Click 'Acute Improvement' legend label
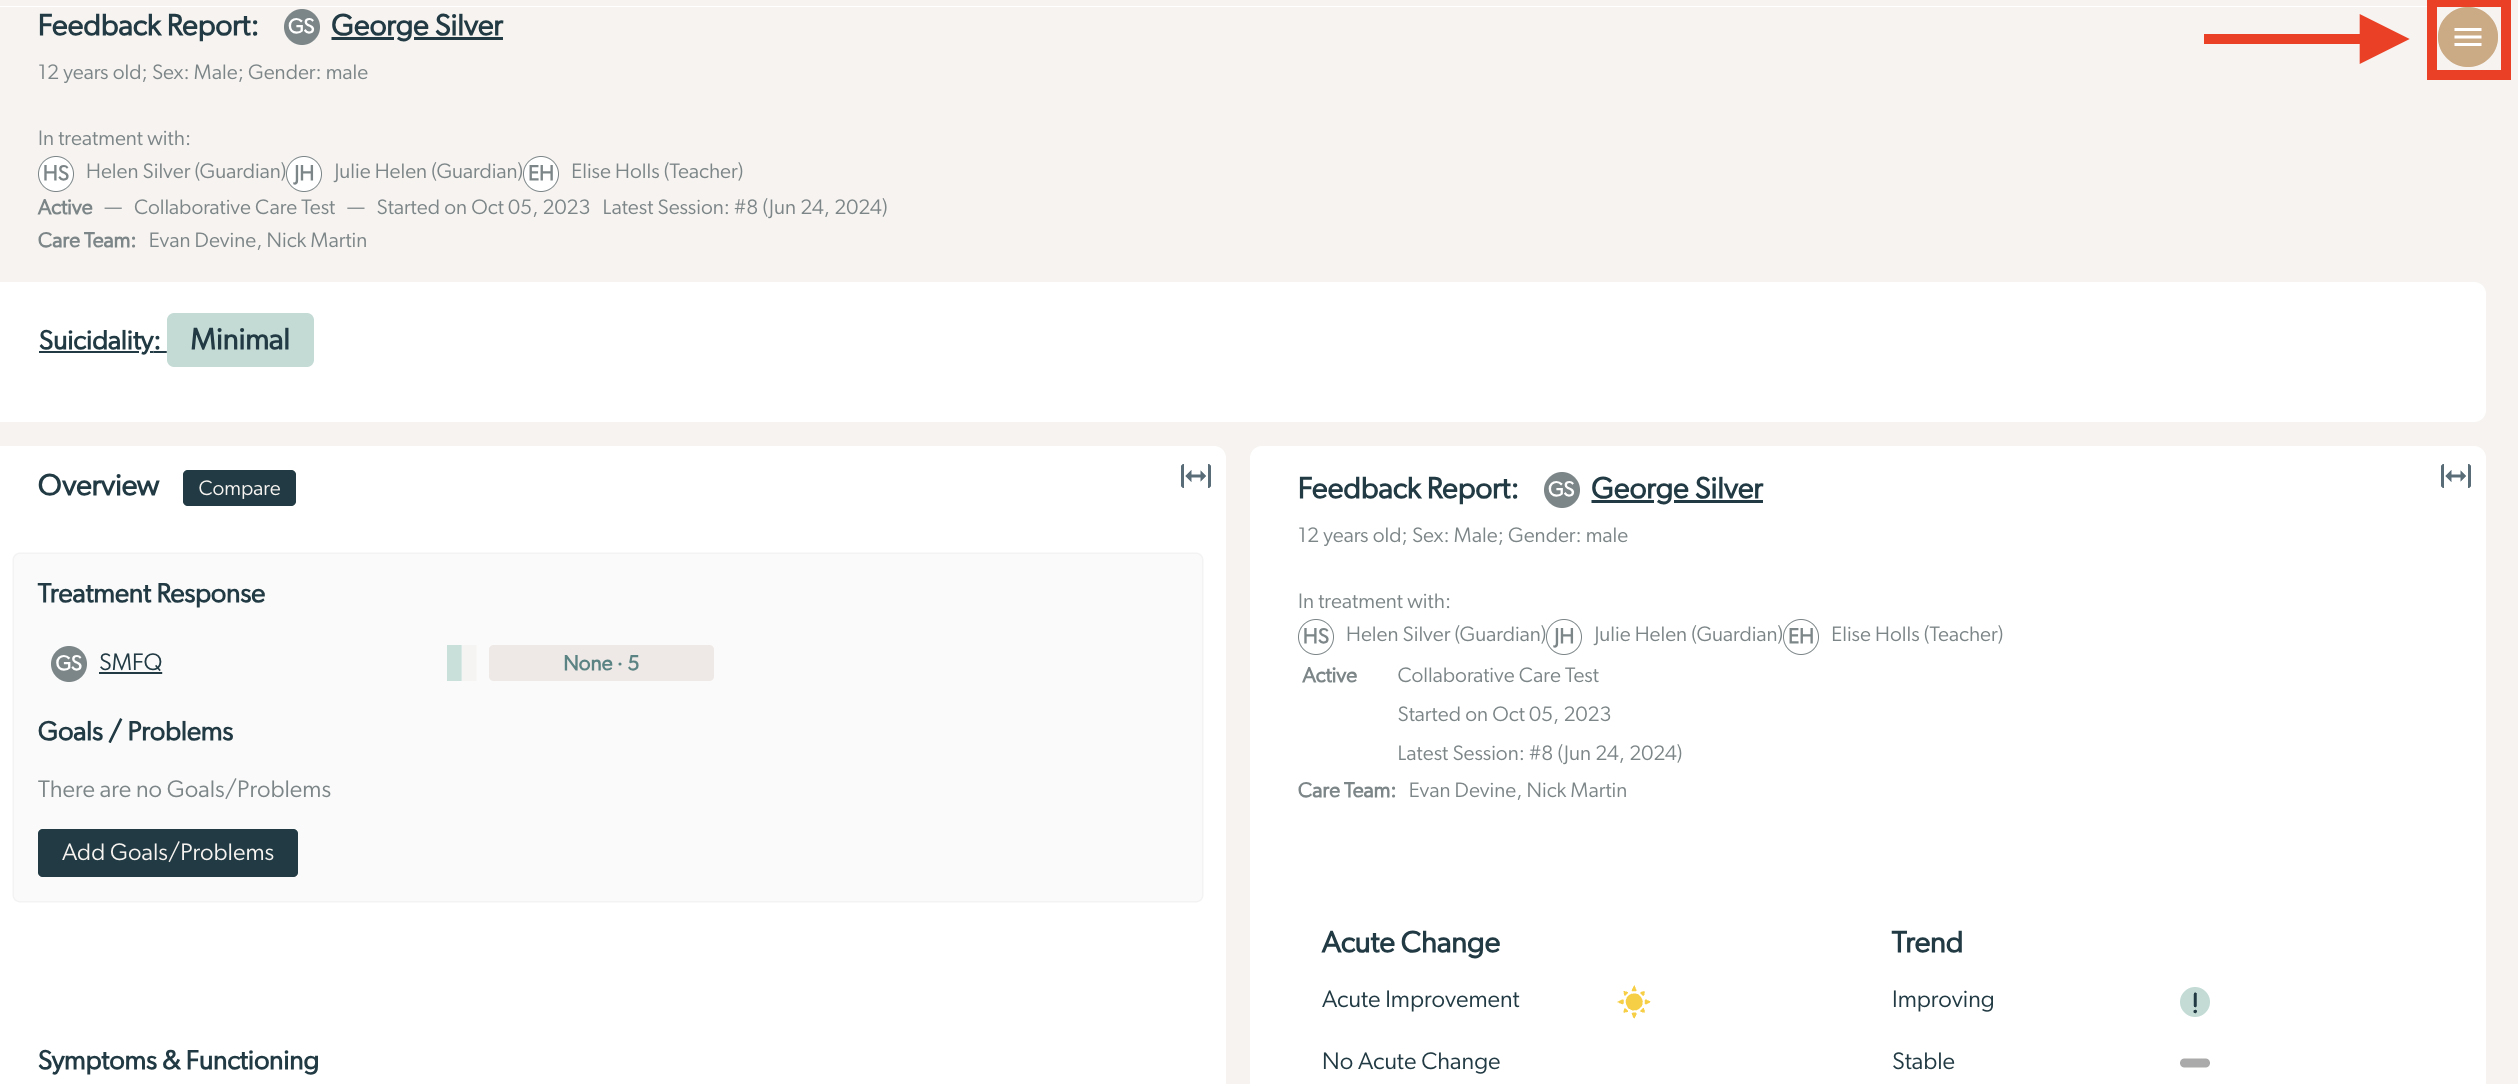Screen dimensions: 2518x1084 coord(1420,1000)
